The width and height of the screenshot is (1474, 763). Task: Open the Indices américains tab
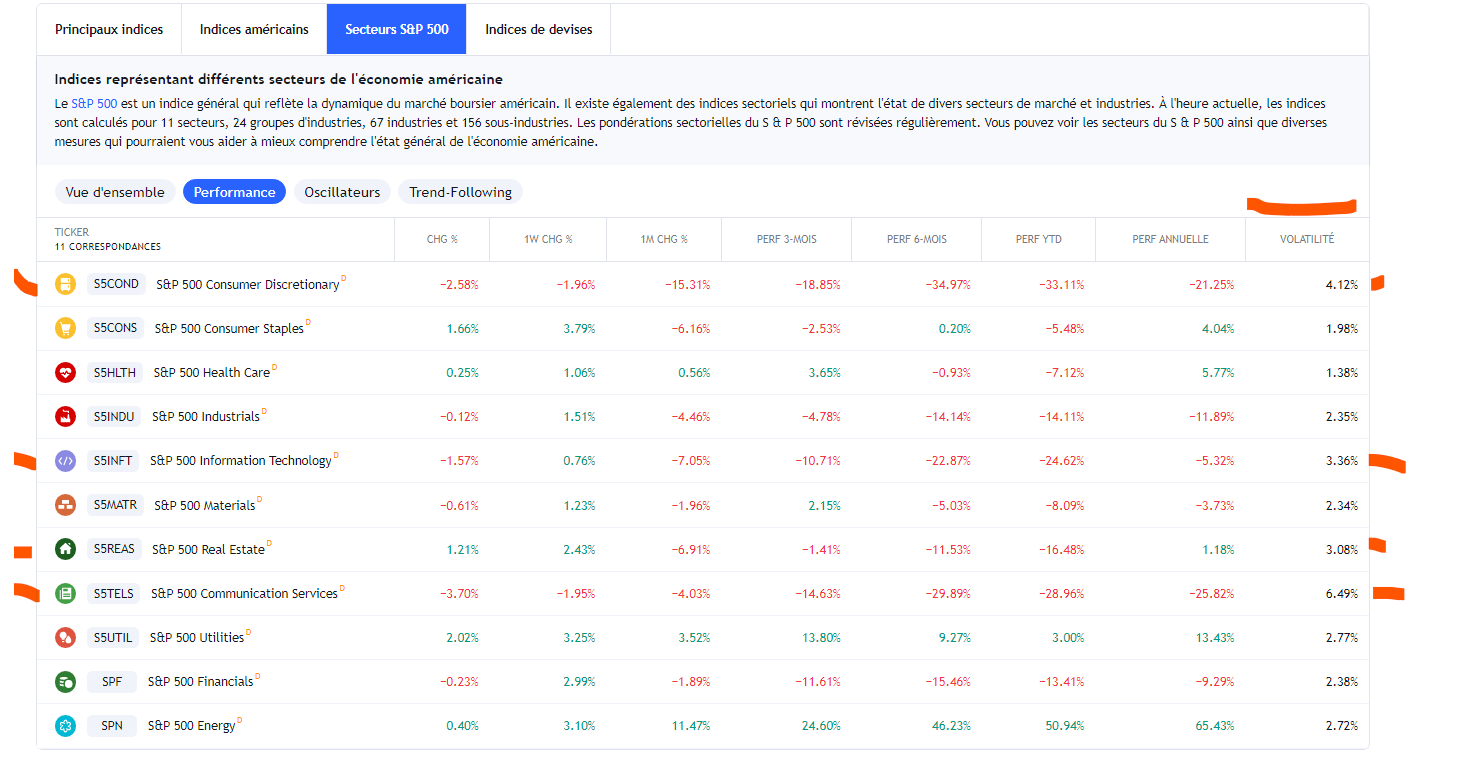254,29
